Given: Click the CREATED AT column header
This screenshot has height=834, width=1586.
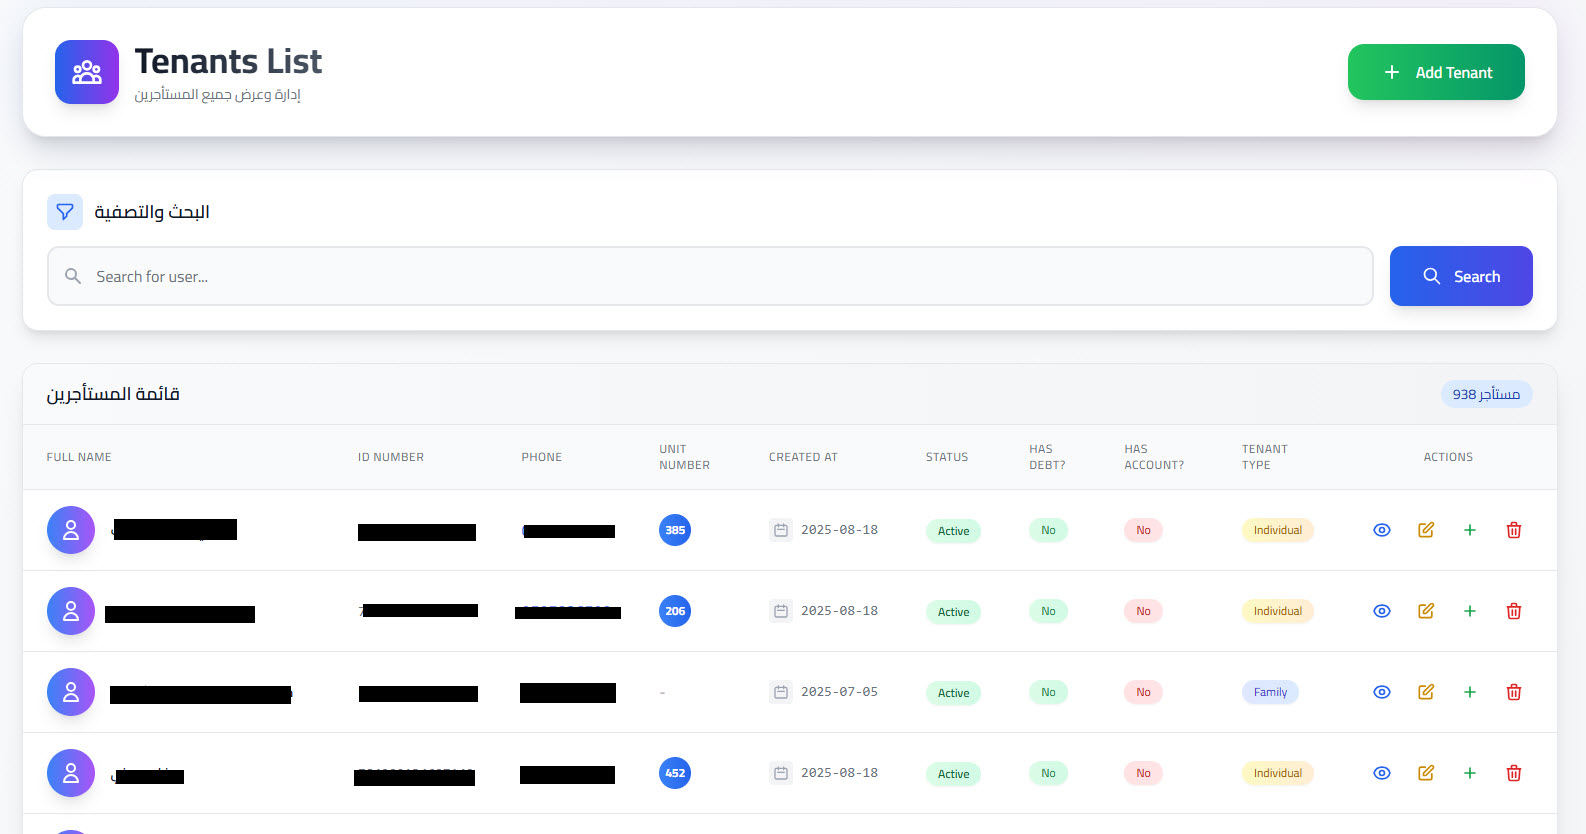Looking at the screenshot, I should tap(803, 457).
